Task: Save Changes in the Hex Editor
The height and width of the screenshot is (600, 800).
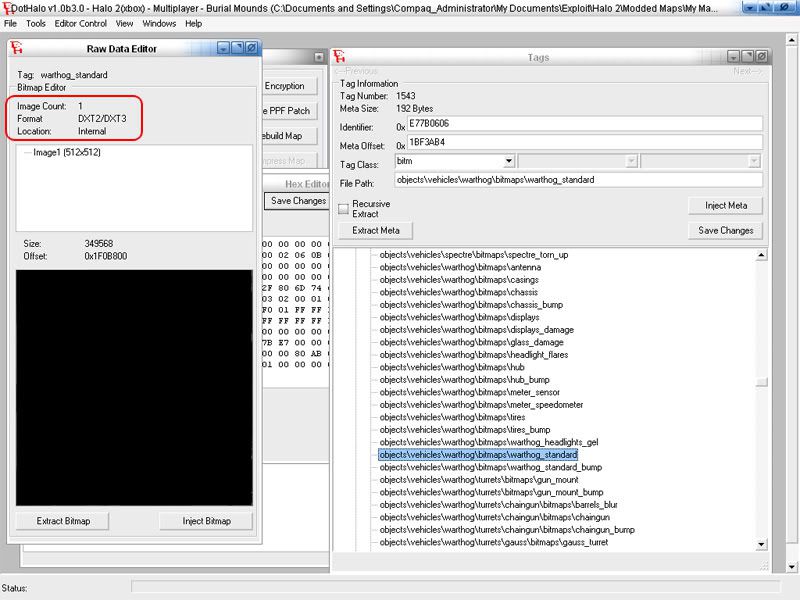Action: pos(298,201)
